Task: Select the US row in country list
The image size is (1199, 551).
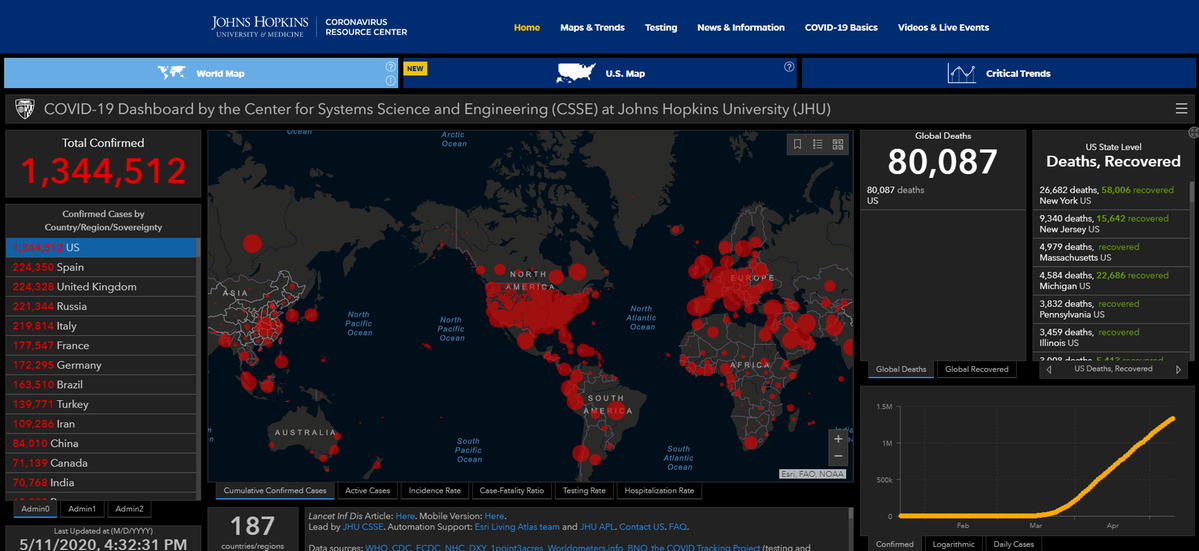Action: coord(101,248)
